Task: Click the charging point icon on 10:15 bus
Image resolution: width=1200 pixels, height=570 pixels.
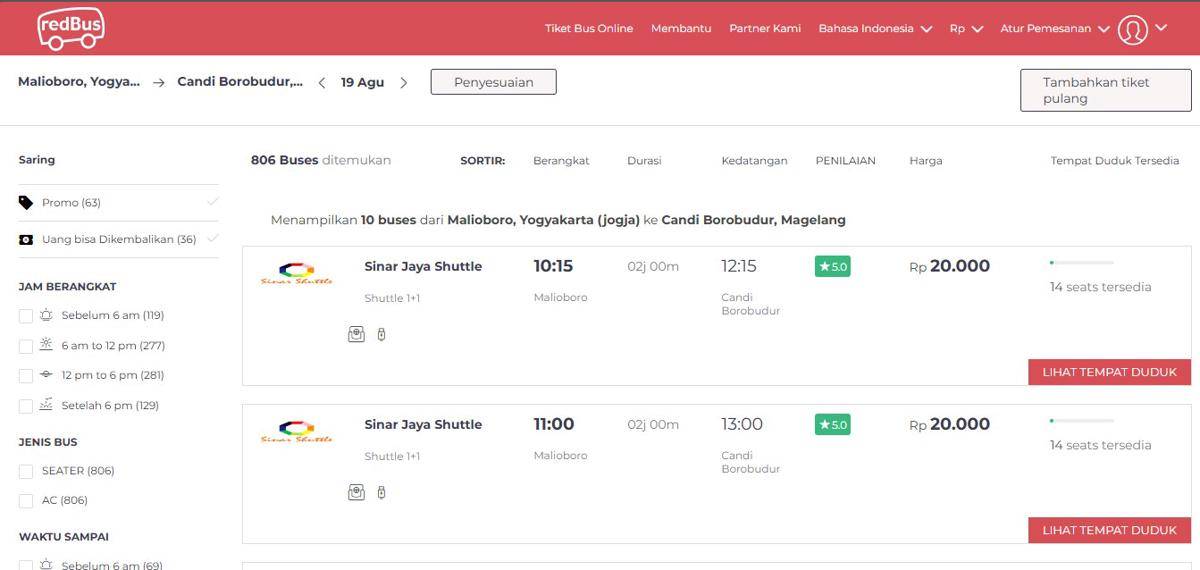Action: click(381, 334)
